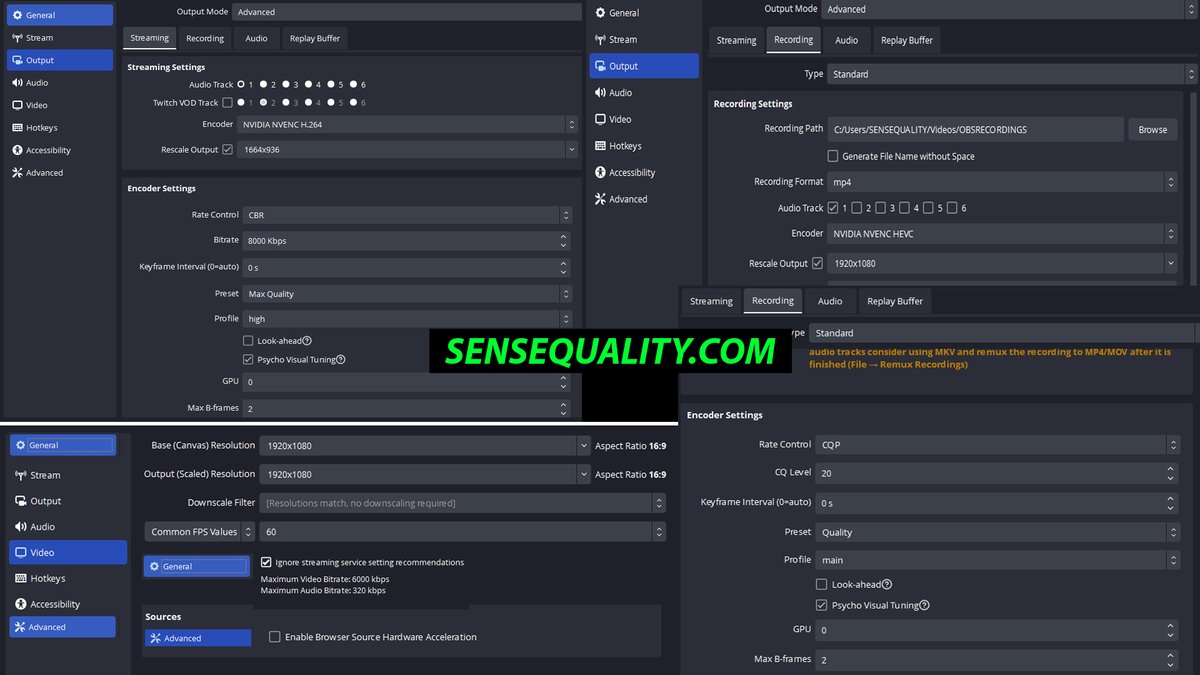Uncheck Ignore streaming service setting recommendations

(x=266, y=562)
